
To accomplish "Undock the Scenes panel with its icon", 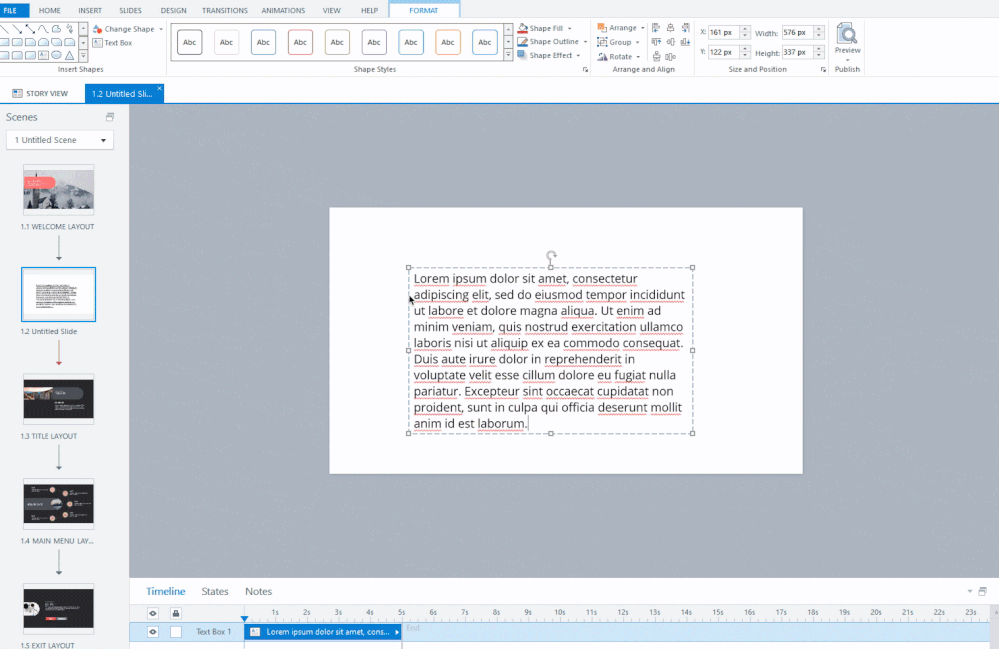I will coord(110,117).
